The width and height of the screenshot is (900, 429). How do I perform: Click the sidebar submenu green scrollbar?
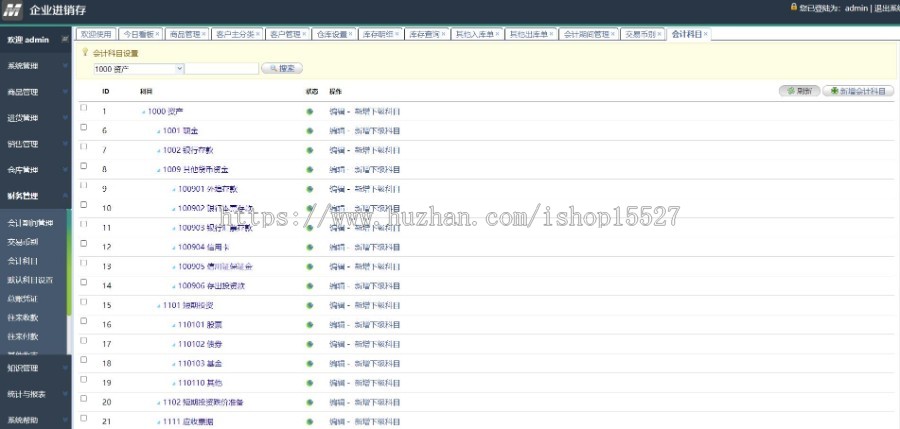[x=69, y=262]
